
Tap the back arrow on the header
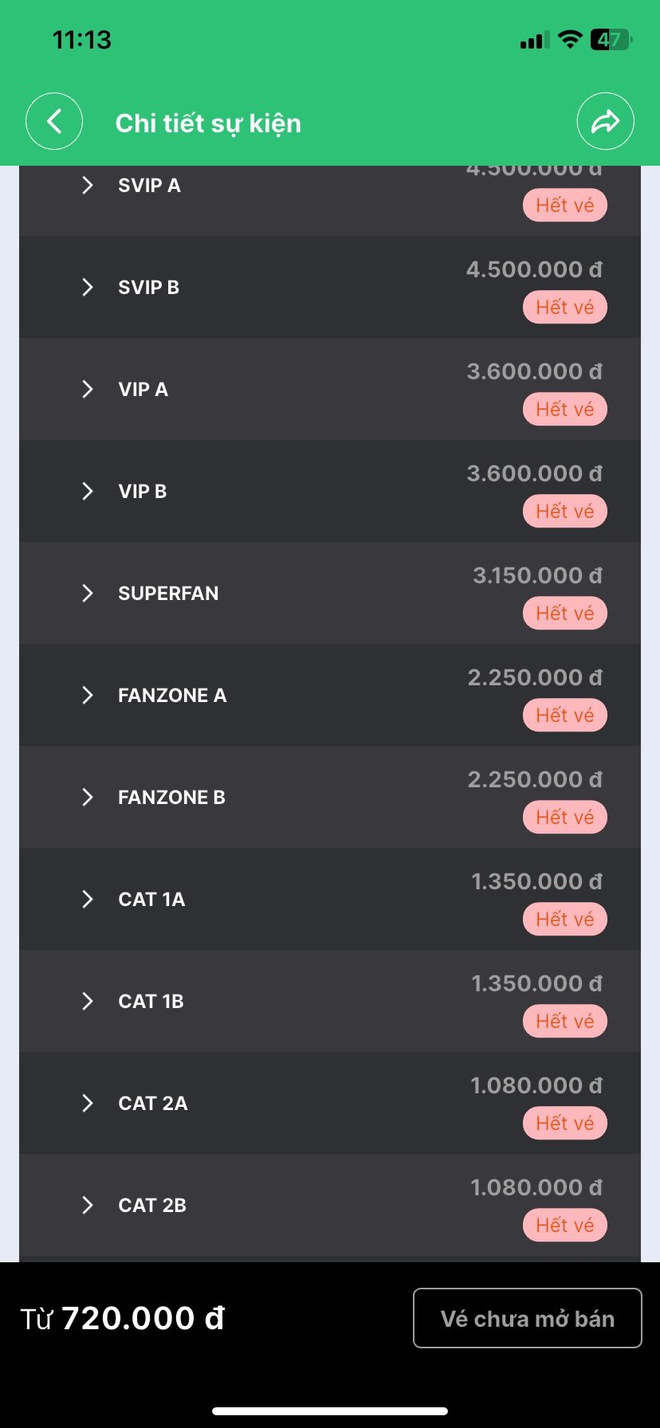click(x=54, y=120)
